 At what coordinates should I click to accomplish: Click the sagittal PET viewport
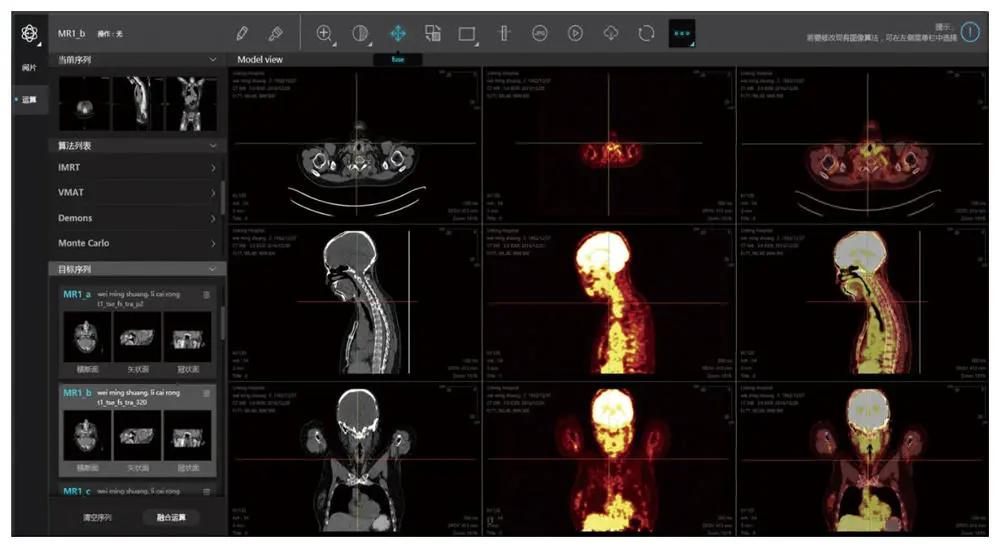609,302
